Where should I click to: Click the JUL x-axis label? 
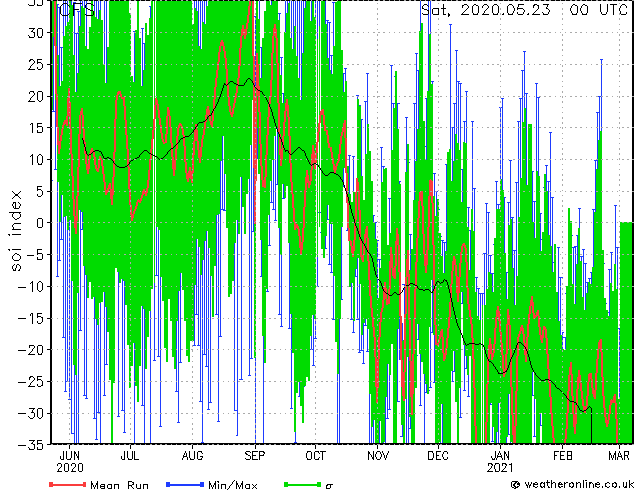click(x=130, y=456)
